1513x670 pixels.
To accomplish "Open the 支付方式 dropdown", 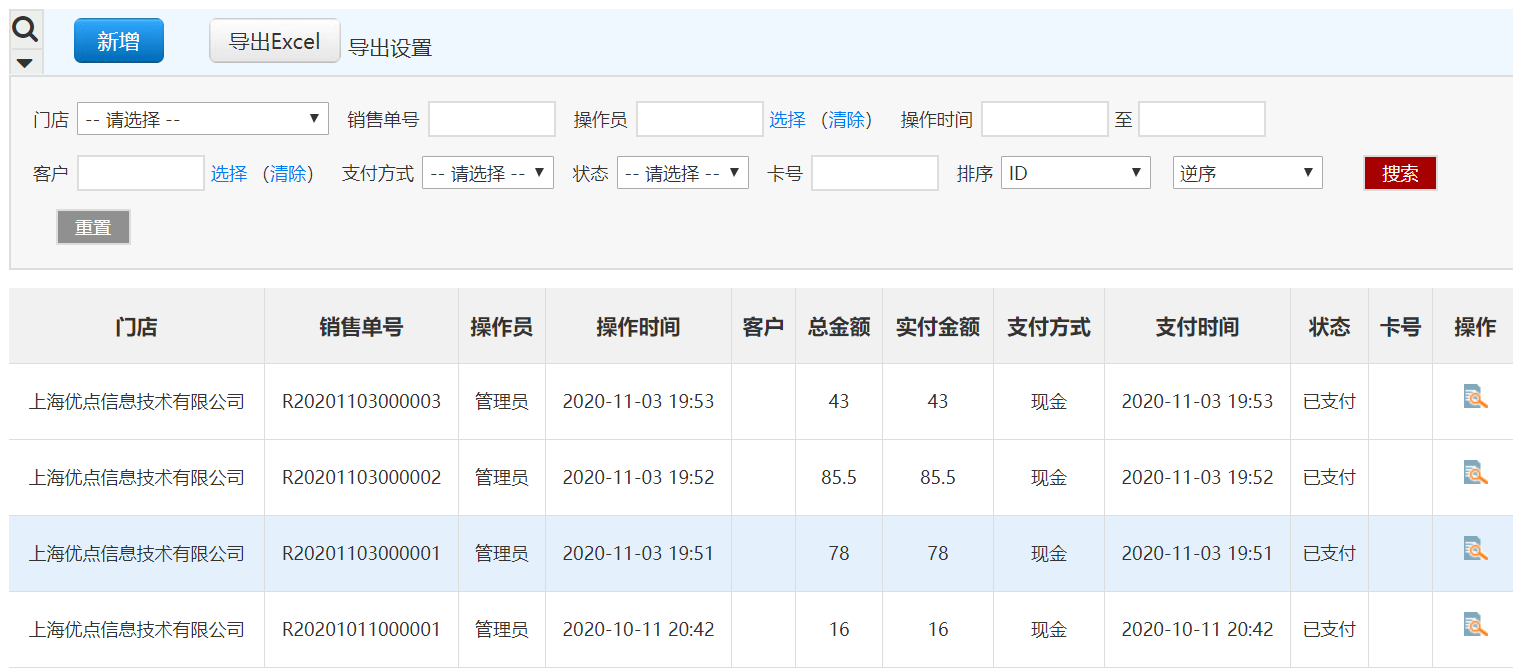I will (x=488, y=173).
